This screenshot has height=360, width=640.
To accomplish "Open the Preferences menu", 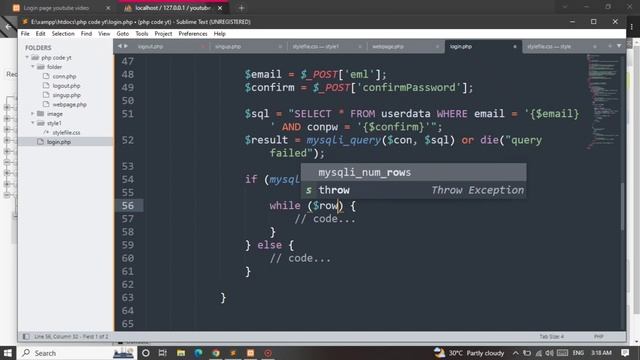I will (193, 34).
